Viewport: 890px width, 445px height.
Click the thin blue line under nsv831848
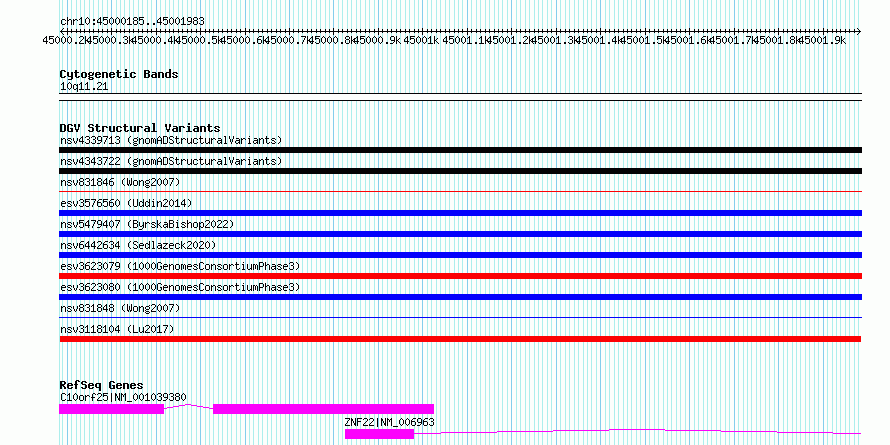point(460,318)
